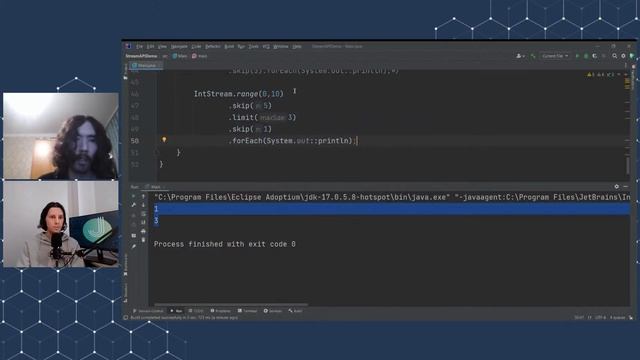640x360 pixels.
Task: Open Build tool window tab at bottom
Action: coord(295,311)
